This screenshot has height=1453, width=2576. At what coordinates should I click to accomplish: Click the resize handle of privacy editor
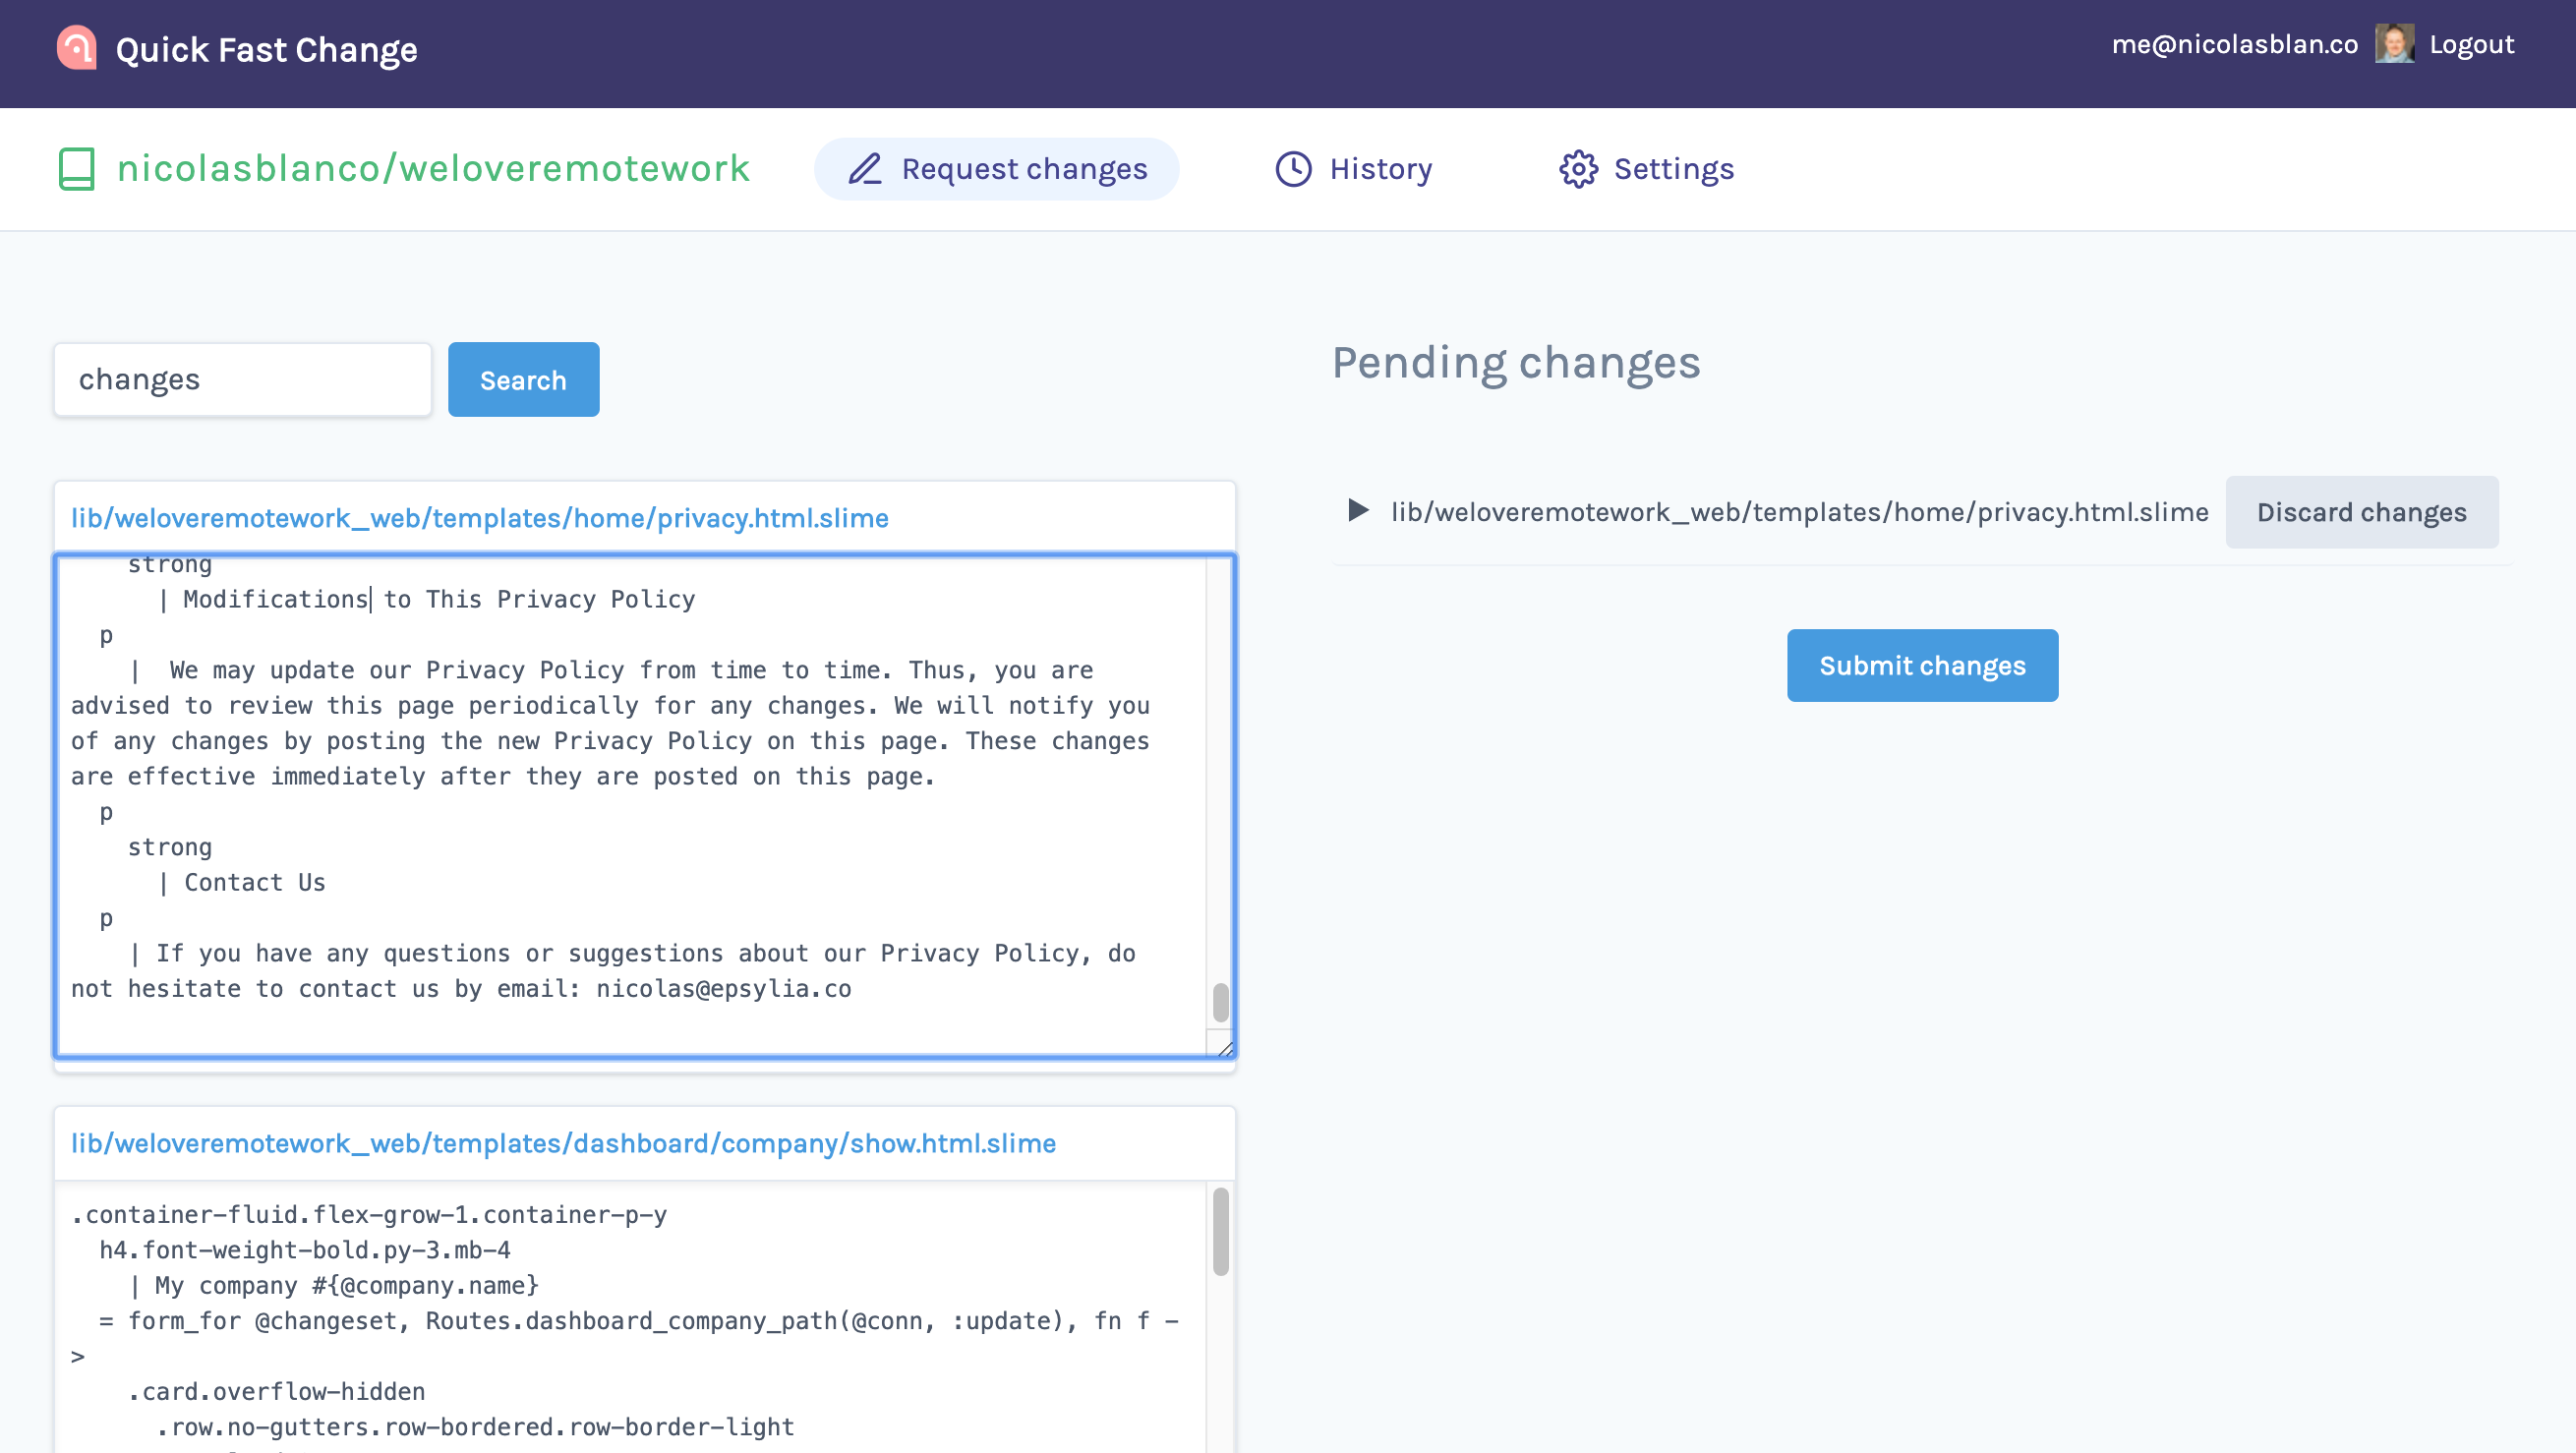click(x=1225, y=1048)
